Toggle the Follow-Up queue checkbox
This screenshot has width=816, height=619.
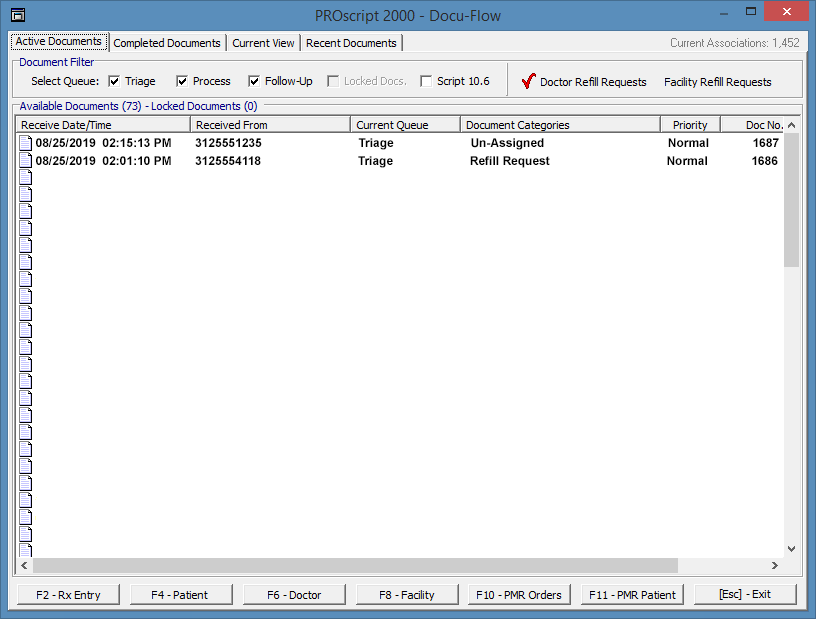(x=255, y=81)
